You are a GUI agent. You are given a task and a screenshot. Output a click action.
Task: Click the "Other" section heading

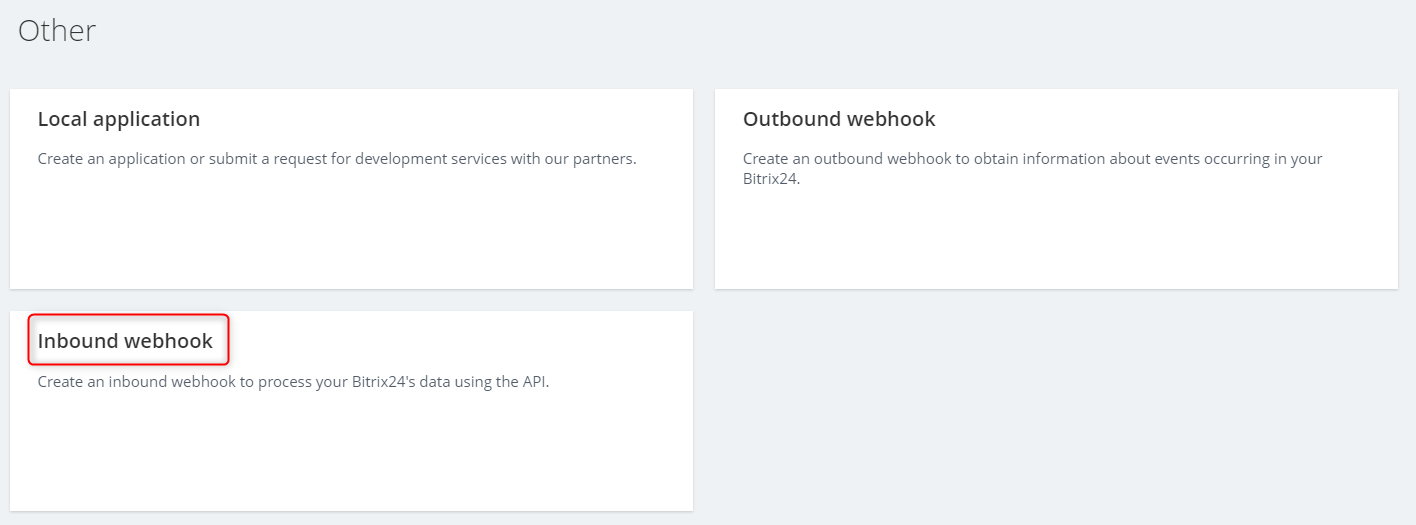(x=57, y=30)
